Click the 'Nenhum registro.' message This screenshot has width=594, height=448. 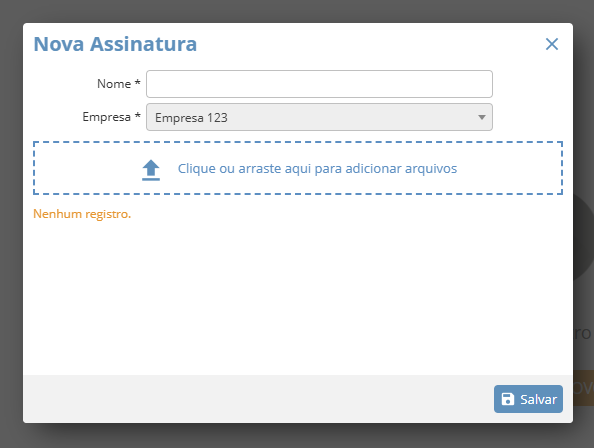(82, 214)
